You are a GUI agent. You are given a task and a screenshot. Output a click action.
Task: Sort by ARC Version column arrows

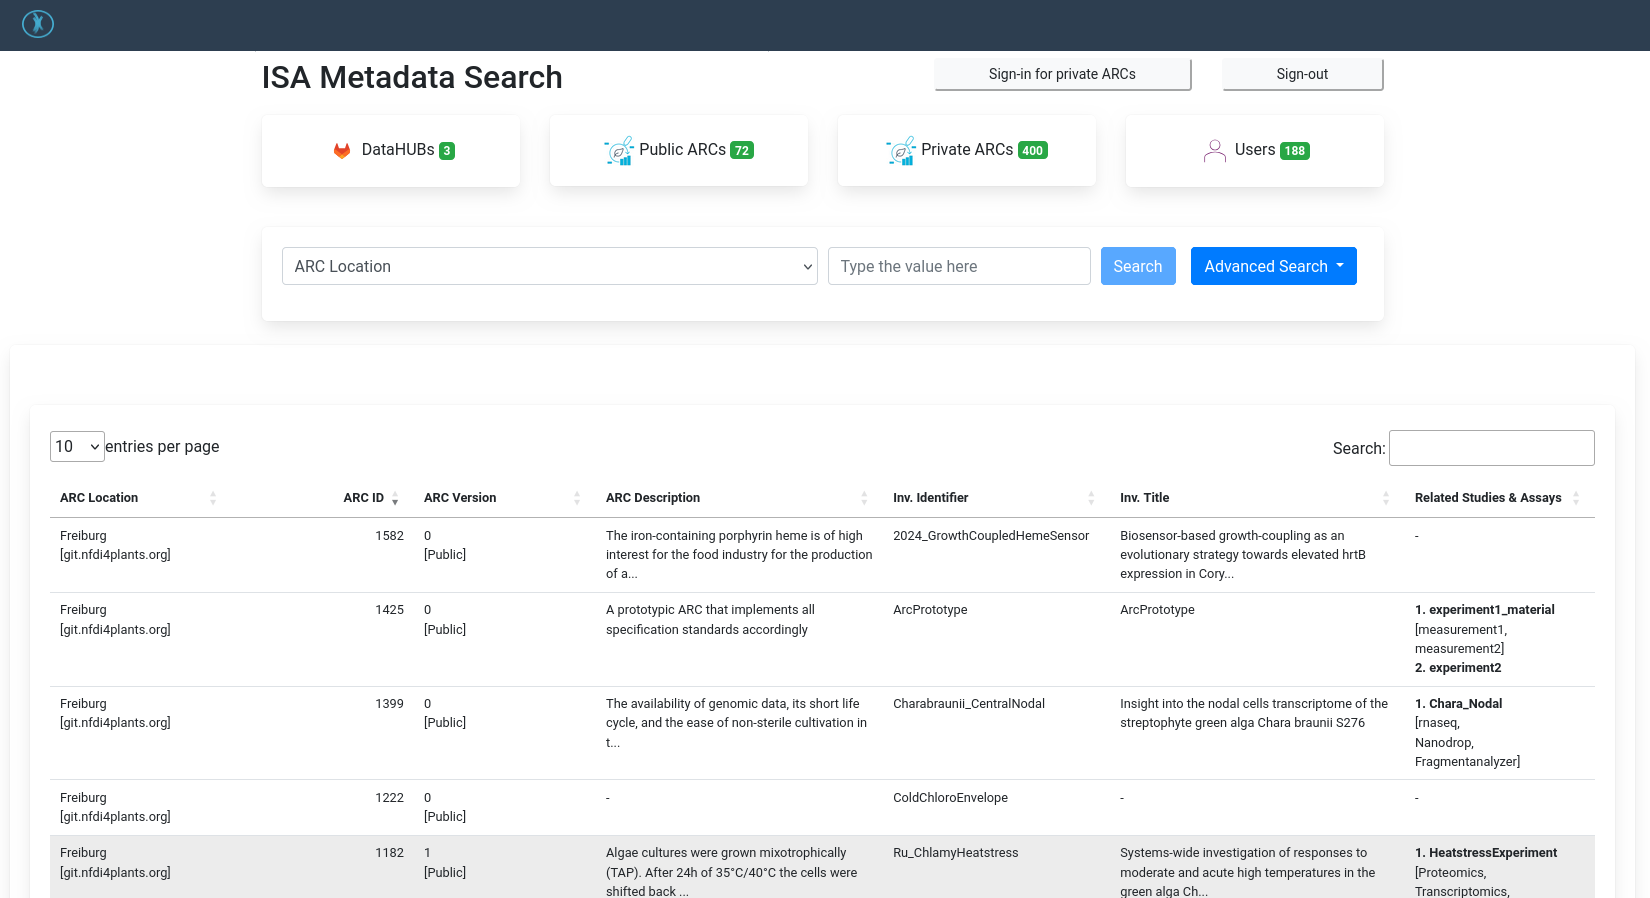pyautogui.click(x=577, y=498)
